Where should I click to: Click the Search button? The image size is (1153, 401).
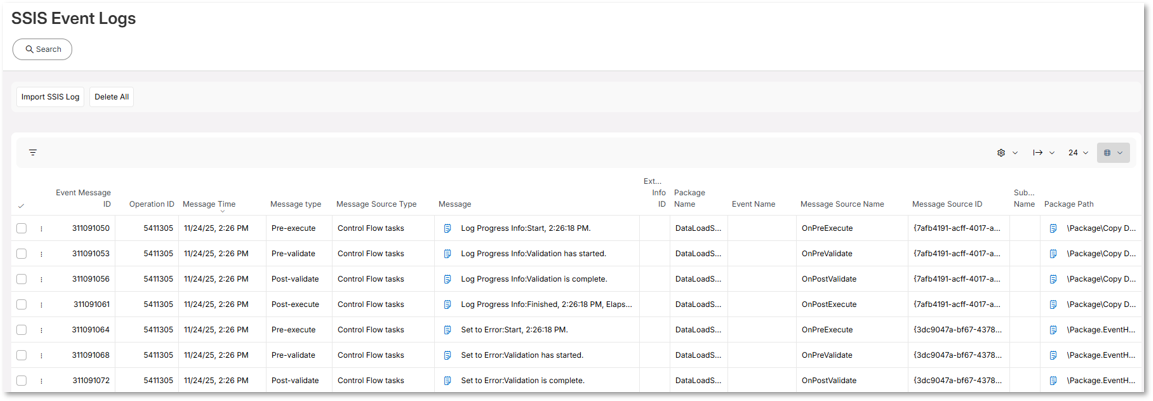43,49
